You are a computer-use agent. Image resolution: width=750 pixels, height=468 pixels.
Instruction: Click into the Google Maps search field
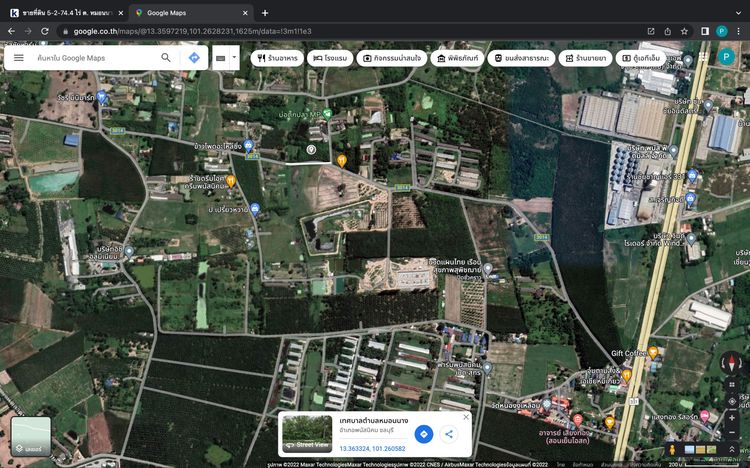pos(90,58)
